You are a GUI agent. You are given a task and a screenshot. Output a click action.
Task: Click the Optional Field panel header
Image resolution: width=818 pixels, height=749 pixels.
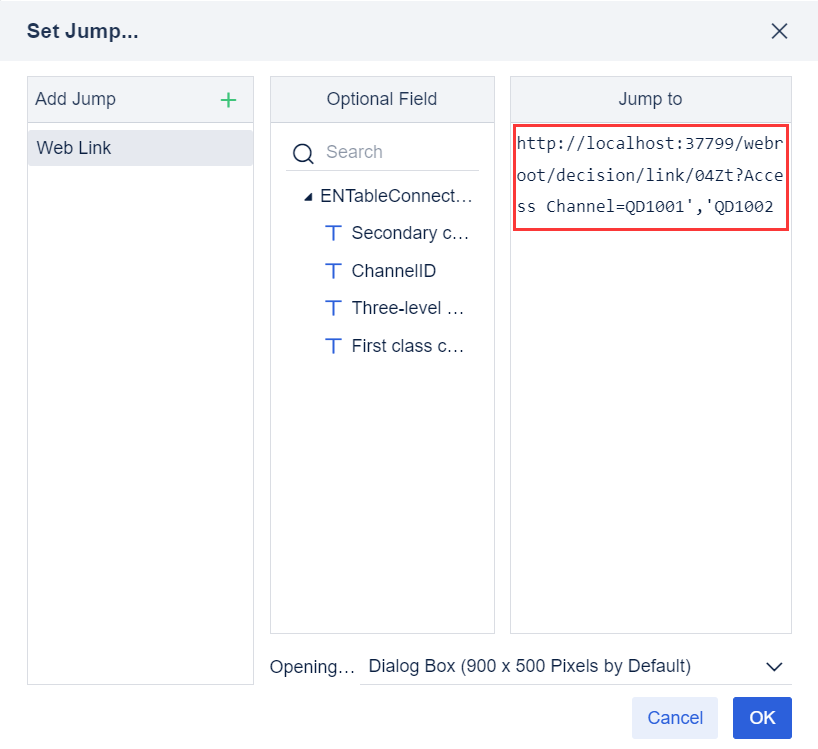(x=382, y=99)
